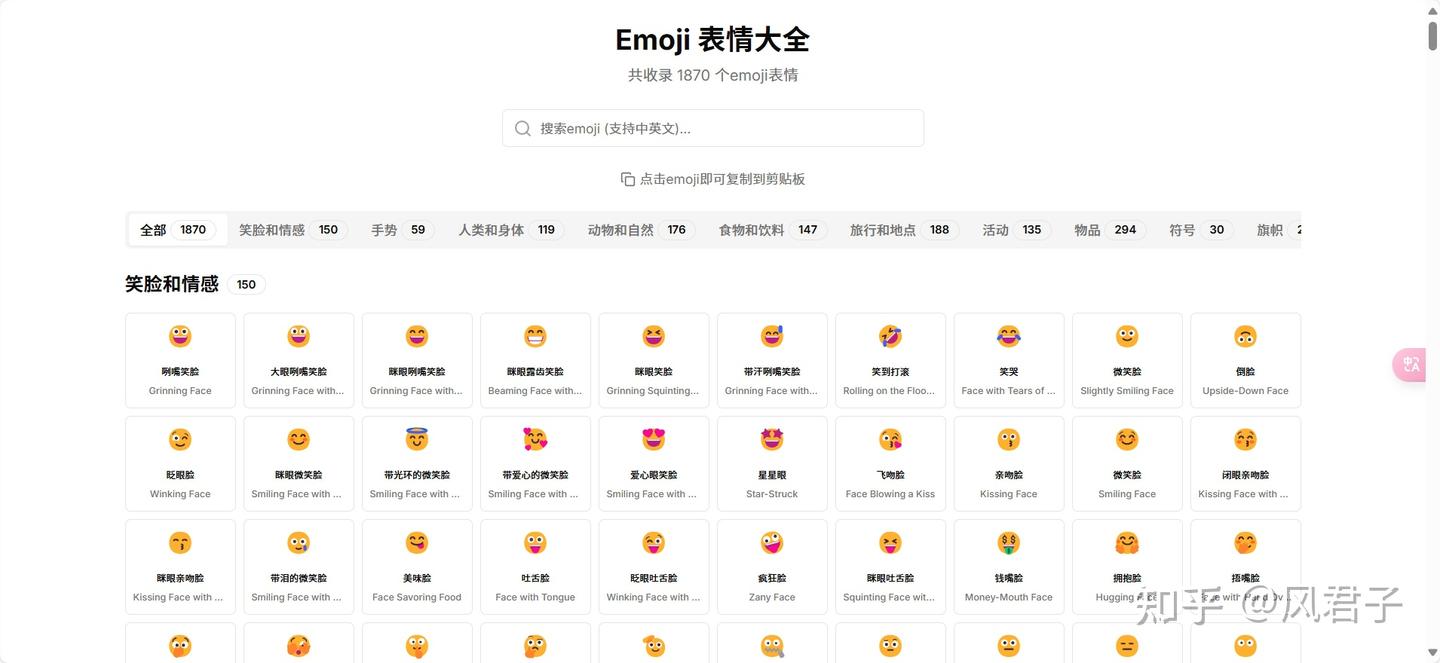Copy the Grinning Face emoji
Viewport: 1440px width, 663px height.
(180, 360)
